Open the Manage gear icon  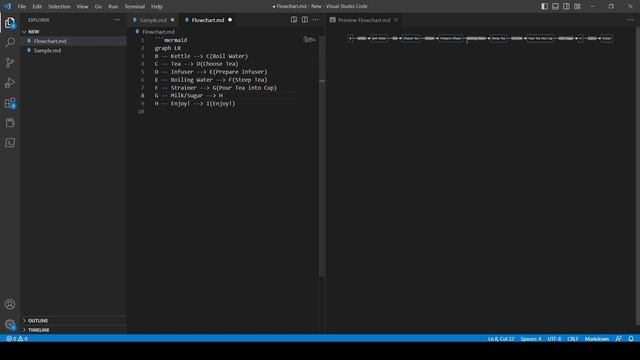point(10,325)
